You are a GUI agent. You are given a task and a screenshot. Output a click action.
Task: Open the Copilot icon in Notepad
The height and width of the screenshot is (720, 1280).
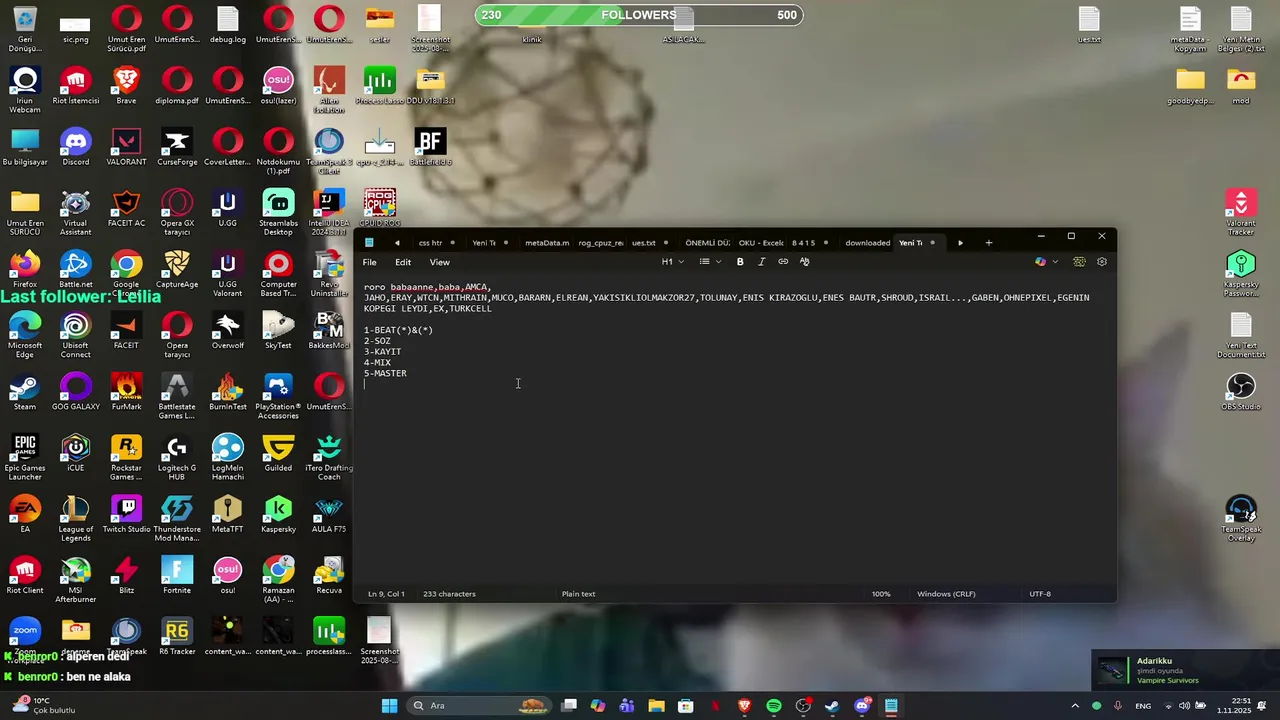click(1040, 262)
